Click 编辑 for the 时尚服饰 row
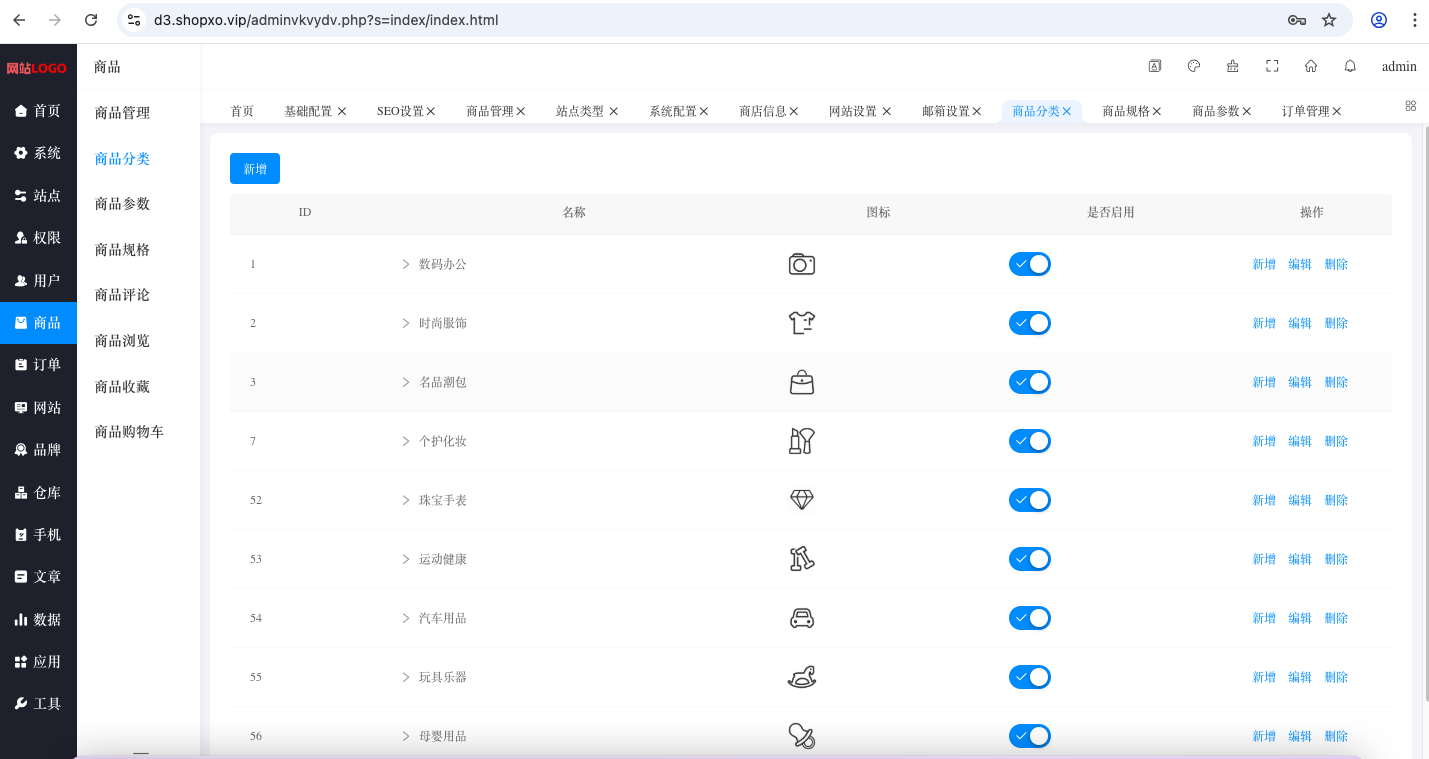 1300,323
